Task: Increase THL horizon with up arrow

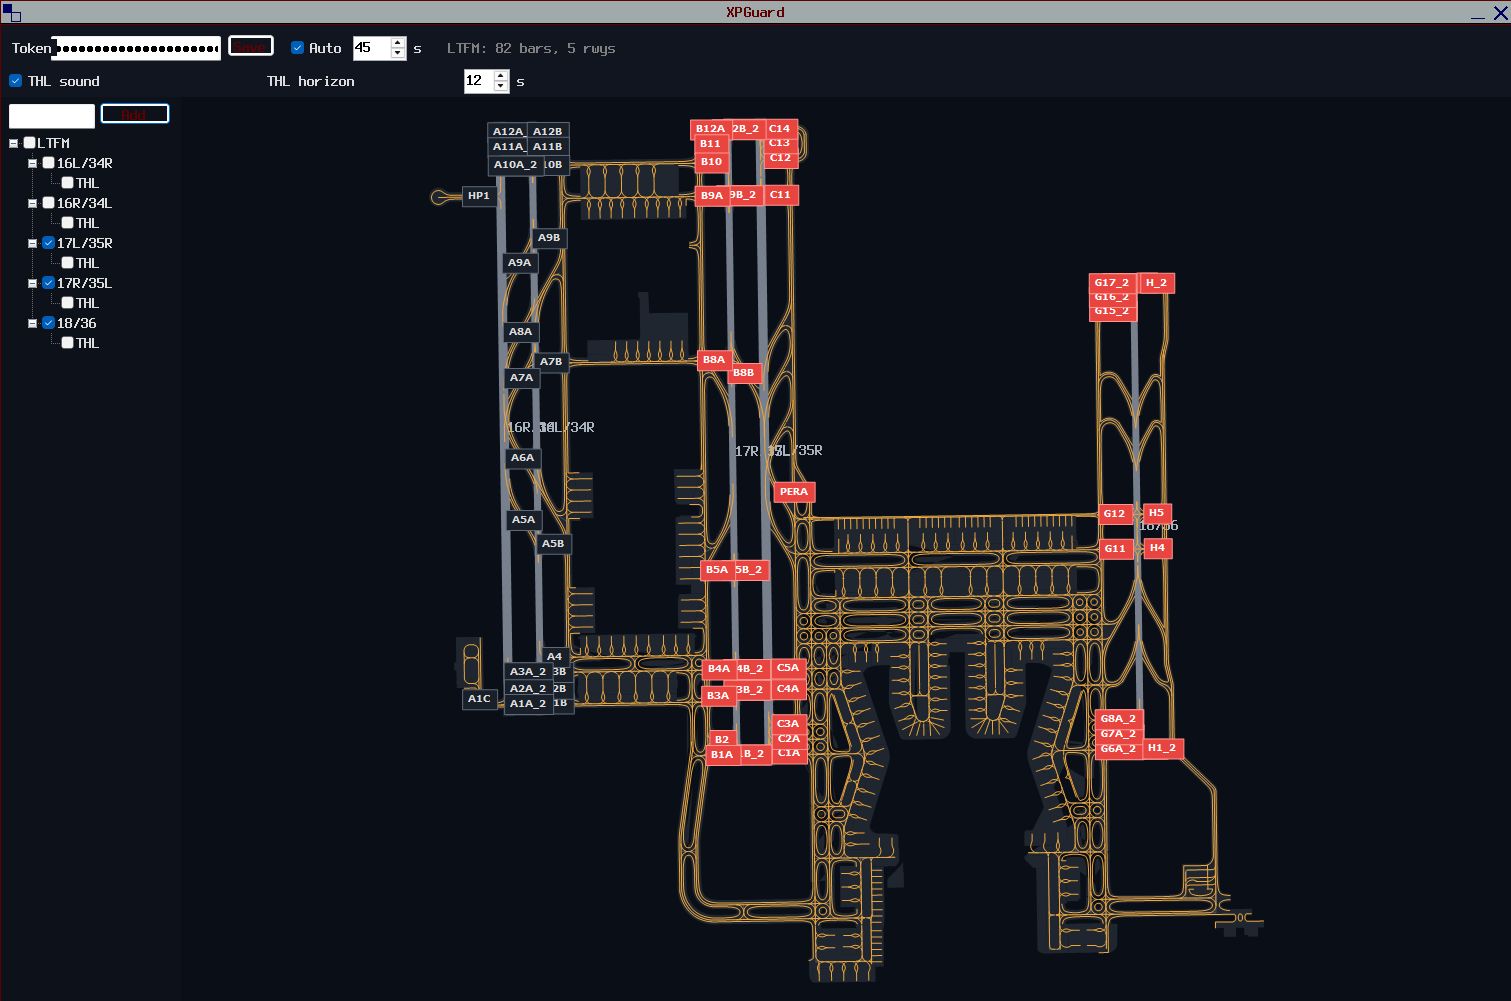Action: click(x=501, y=76)
